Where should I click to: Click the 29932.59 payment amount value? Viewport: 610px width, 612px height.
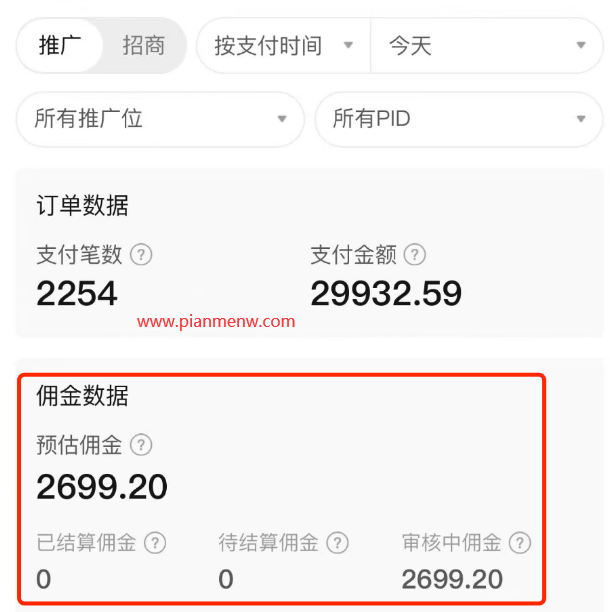click(386, 293)
